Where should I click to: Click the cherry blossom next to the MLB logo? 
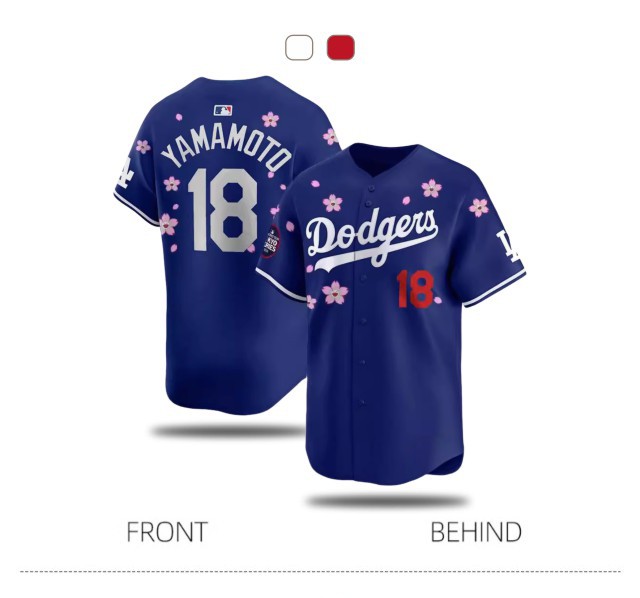tap(270, 120)
